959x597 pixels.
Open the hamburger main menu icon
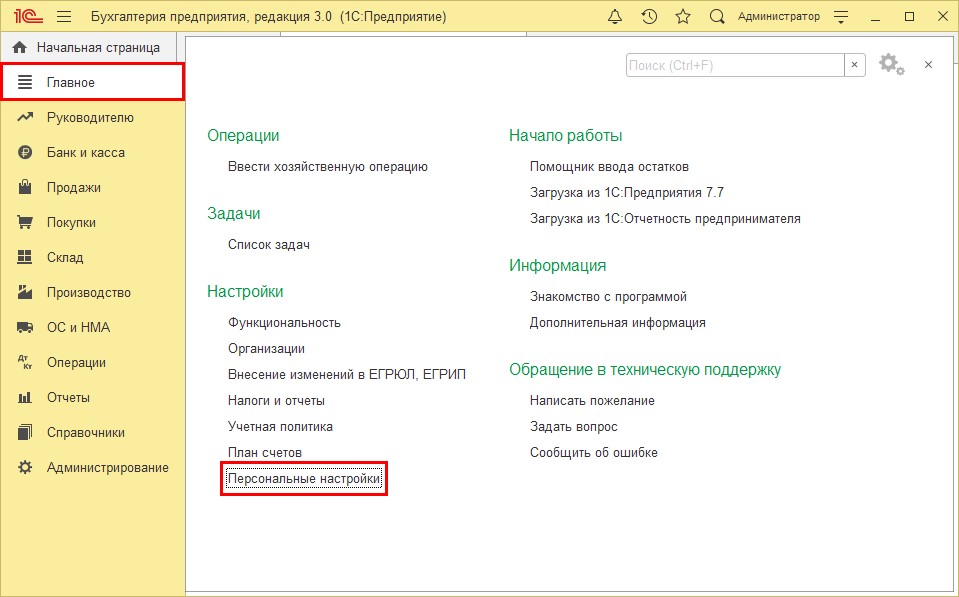(x=64, y=17)
